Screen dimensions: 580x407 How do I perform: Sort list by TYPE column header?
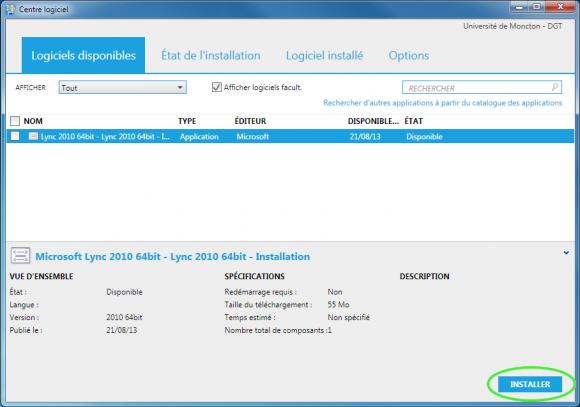[187, 121]
